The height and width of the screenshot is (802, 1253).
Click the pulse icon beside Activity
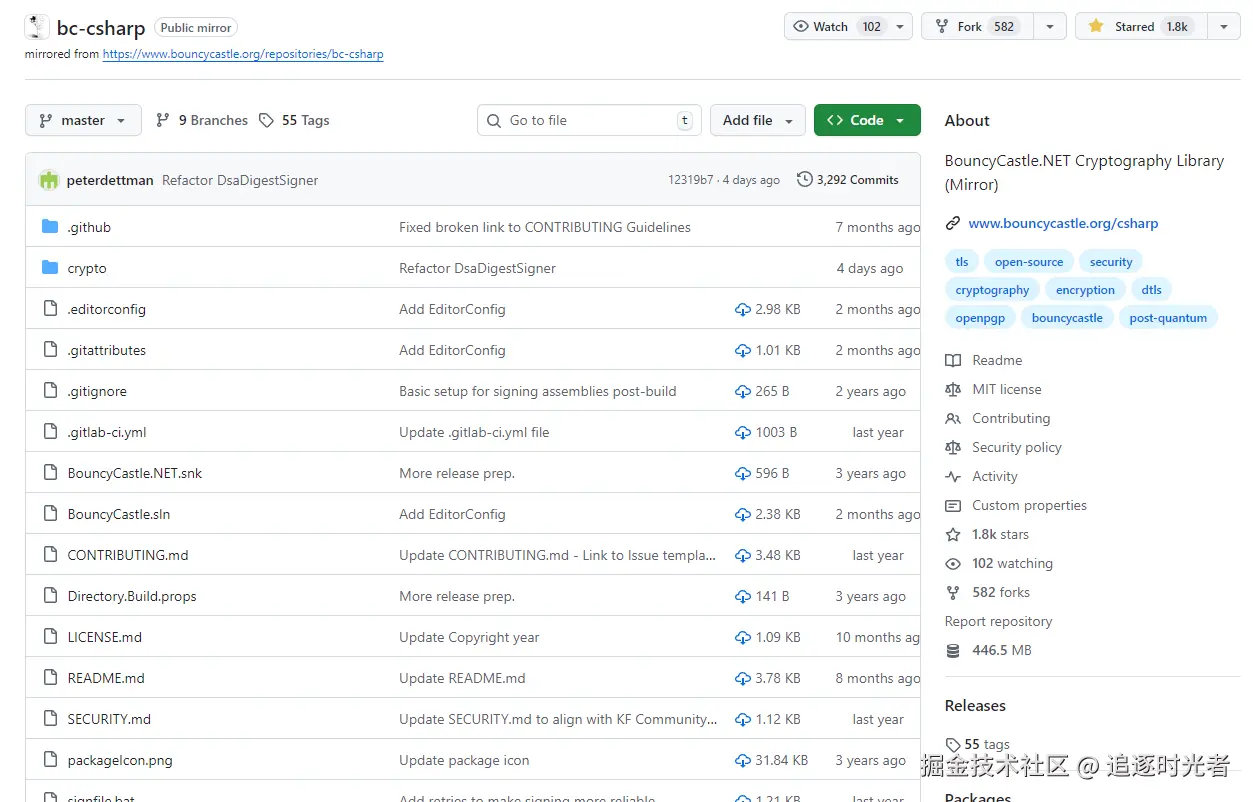953,476
